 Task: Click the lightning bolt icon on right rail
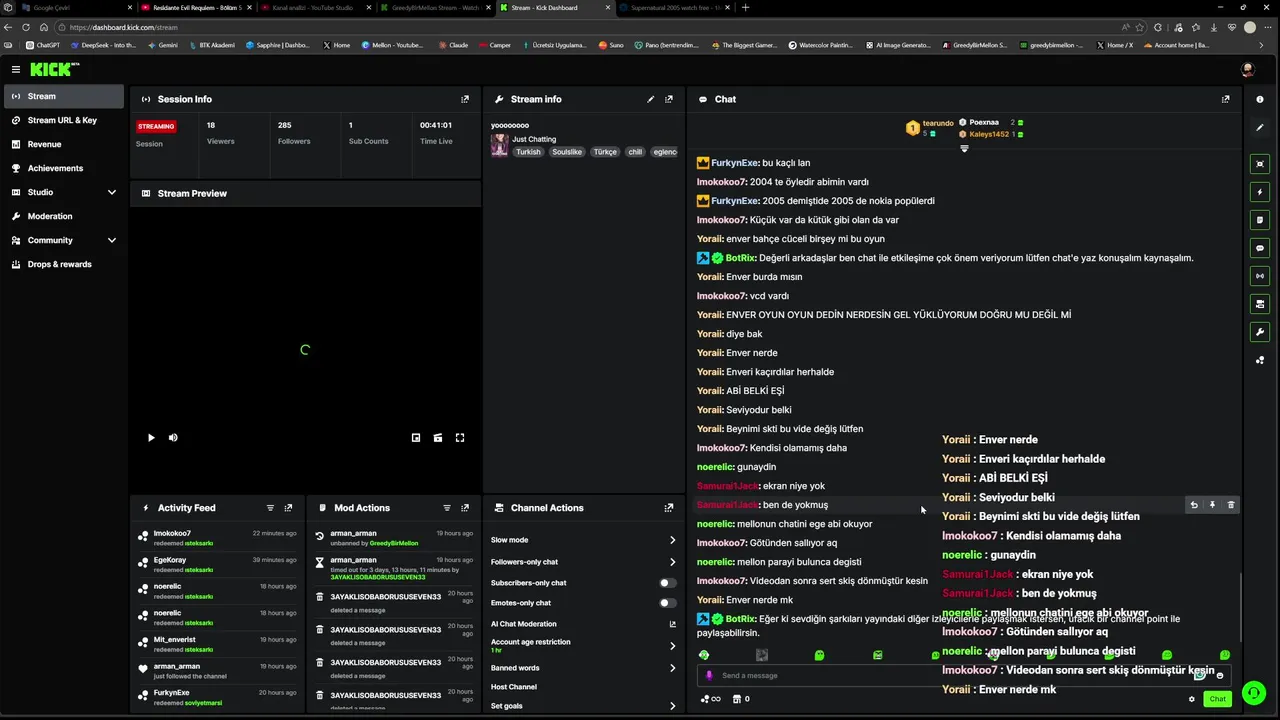(1260, 192)
